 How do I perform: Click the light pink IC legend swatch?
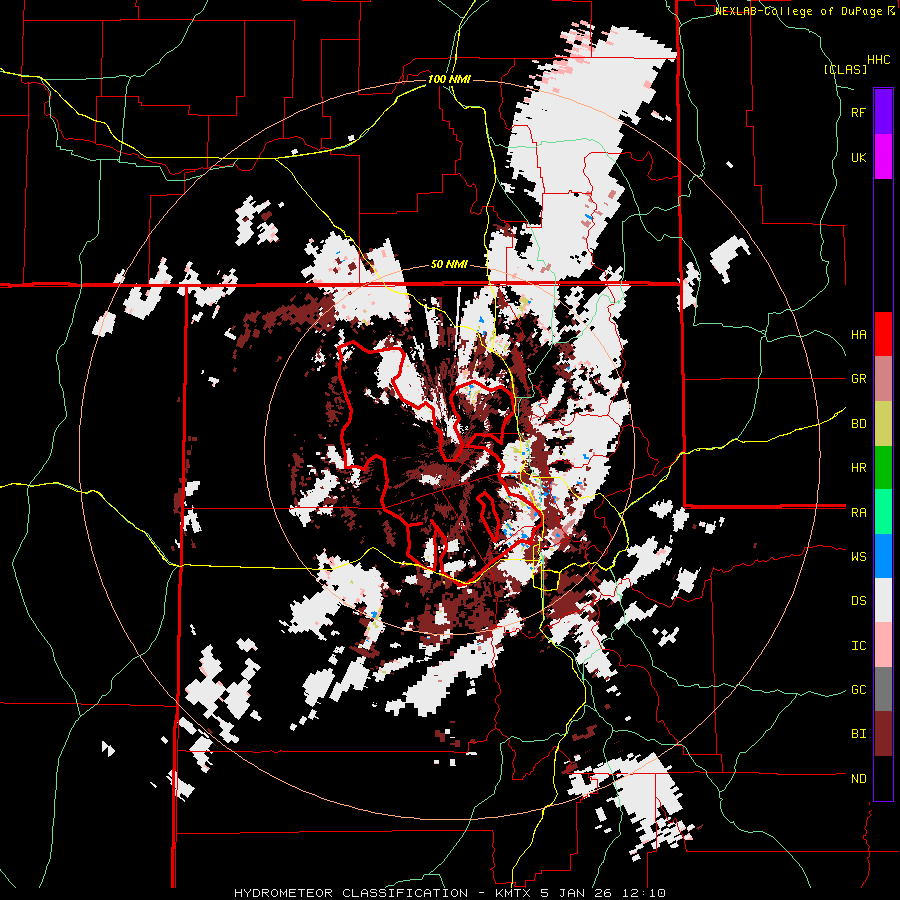tap(883, 645)
